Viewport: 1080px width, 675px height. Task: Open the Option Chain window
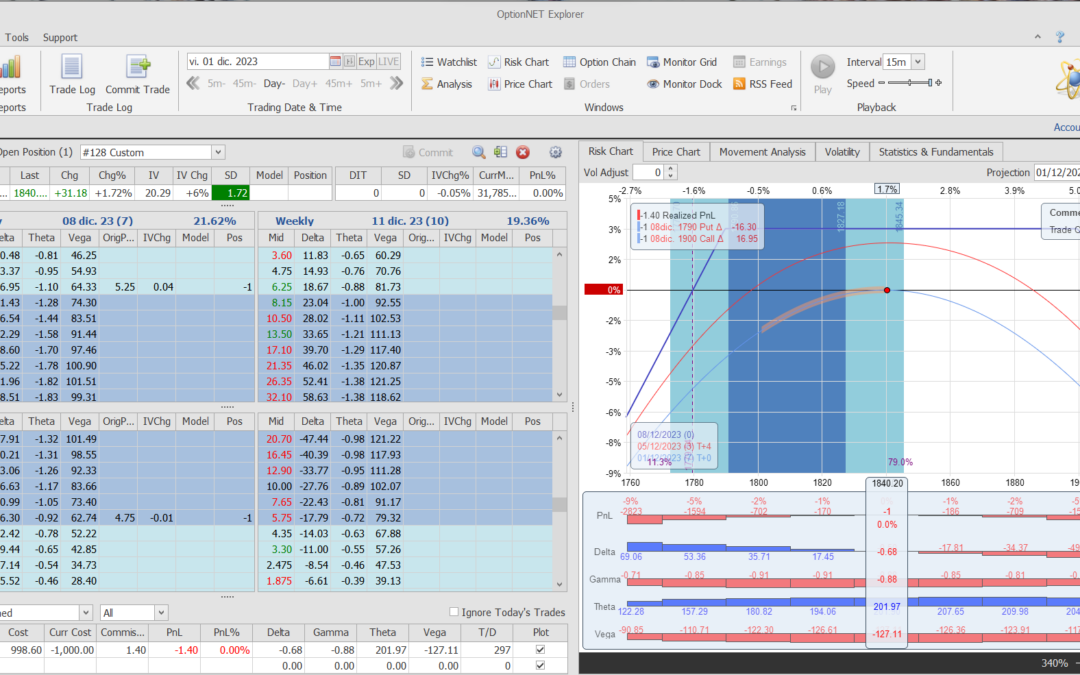pyautogui.click(x=599, y=62)
